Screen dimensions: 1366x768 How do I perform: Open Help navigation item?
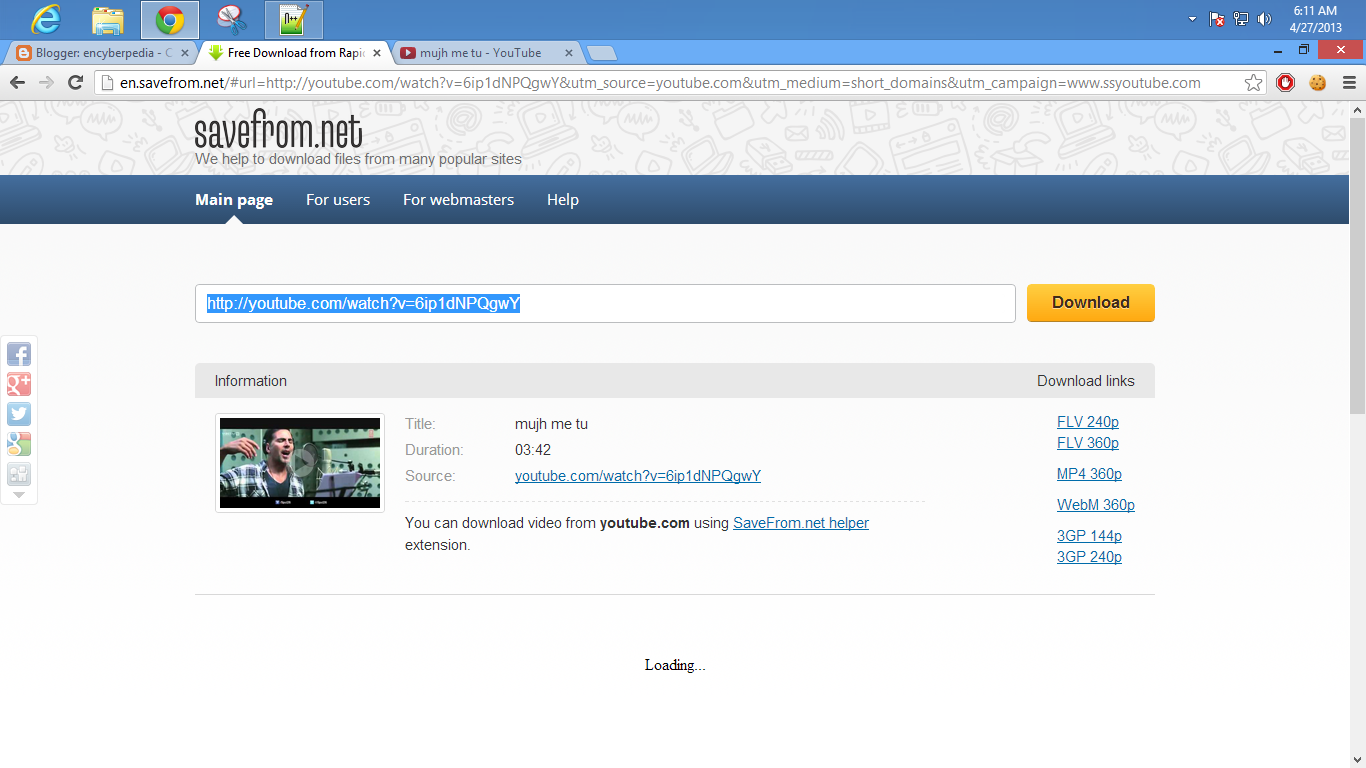tap(563, 200)
